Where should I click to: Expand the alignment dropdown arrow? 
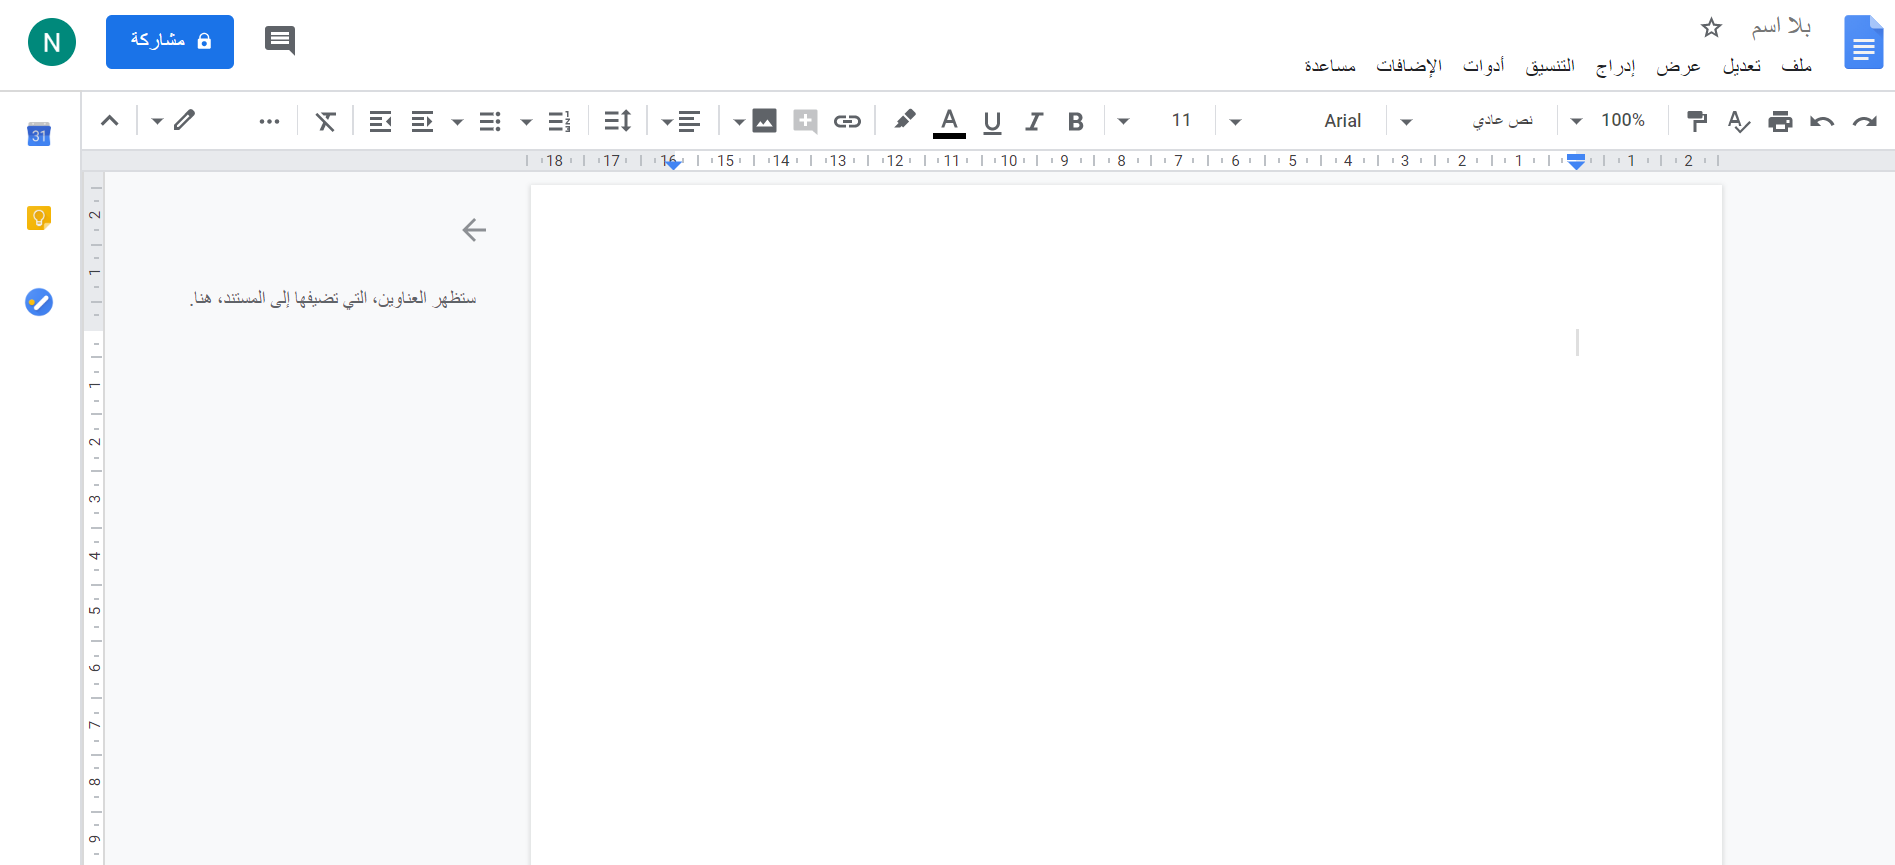(666, 122)
